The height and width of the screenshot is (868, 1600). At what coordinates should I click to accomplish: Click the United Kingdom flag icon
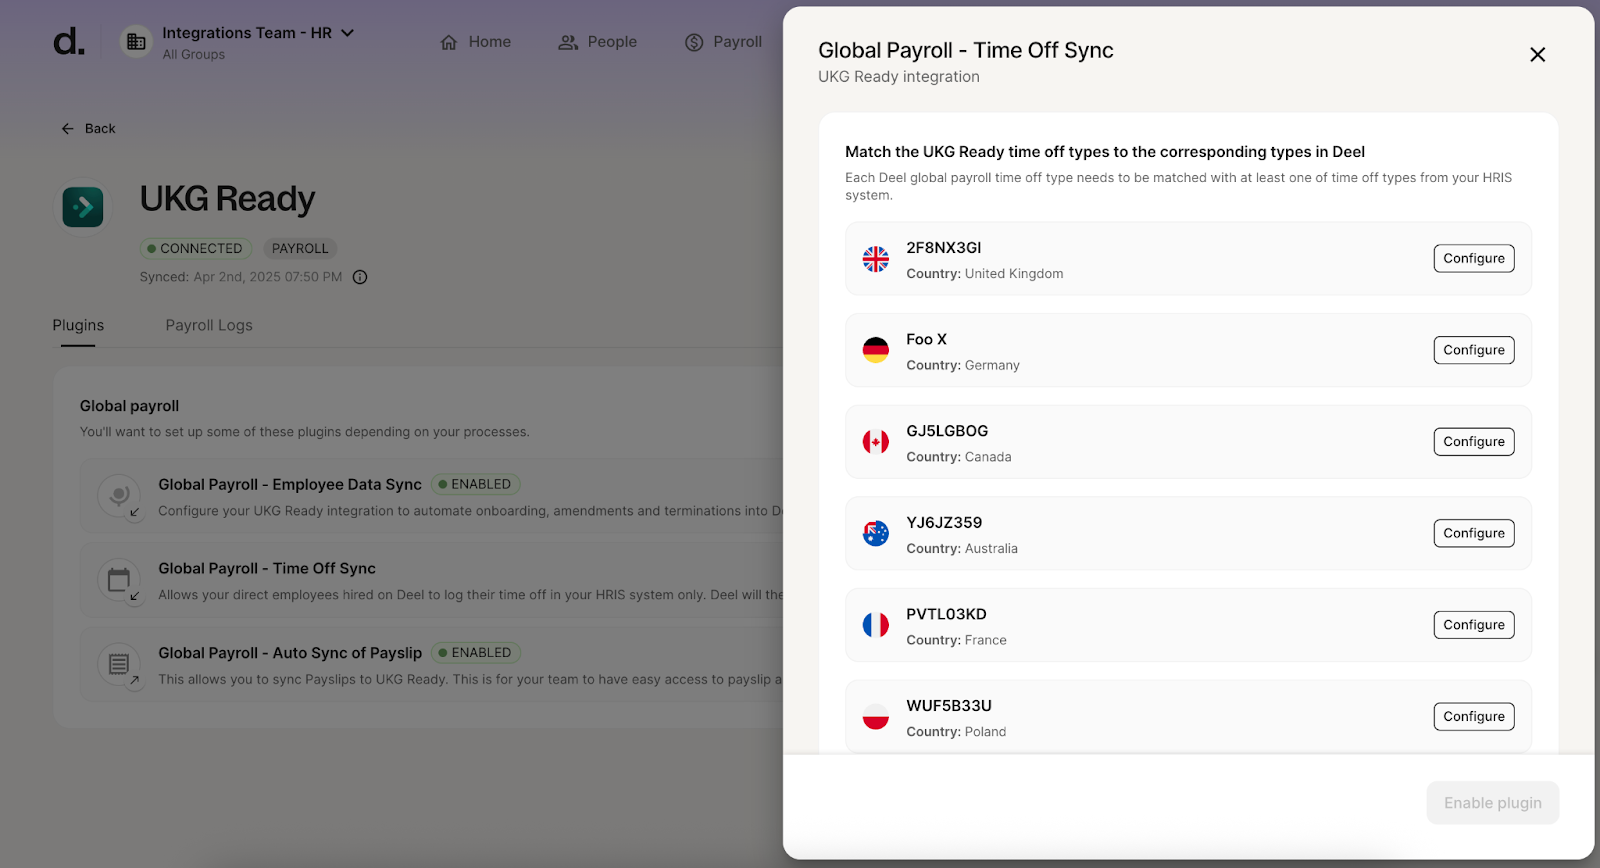click(x=876, y=259)
